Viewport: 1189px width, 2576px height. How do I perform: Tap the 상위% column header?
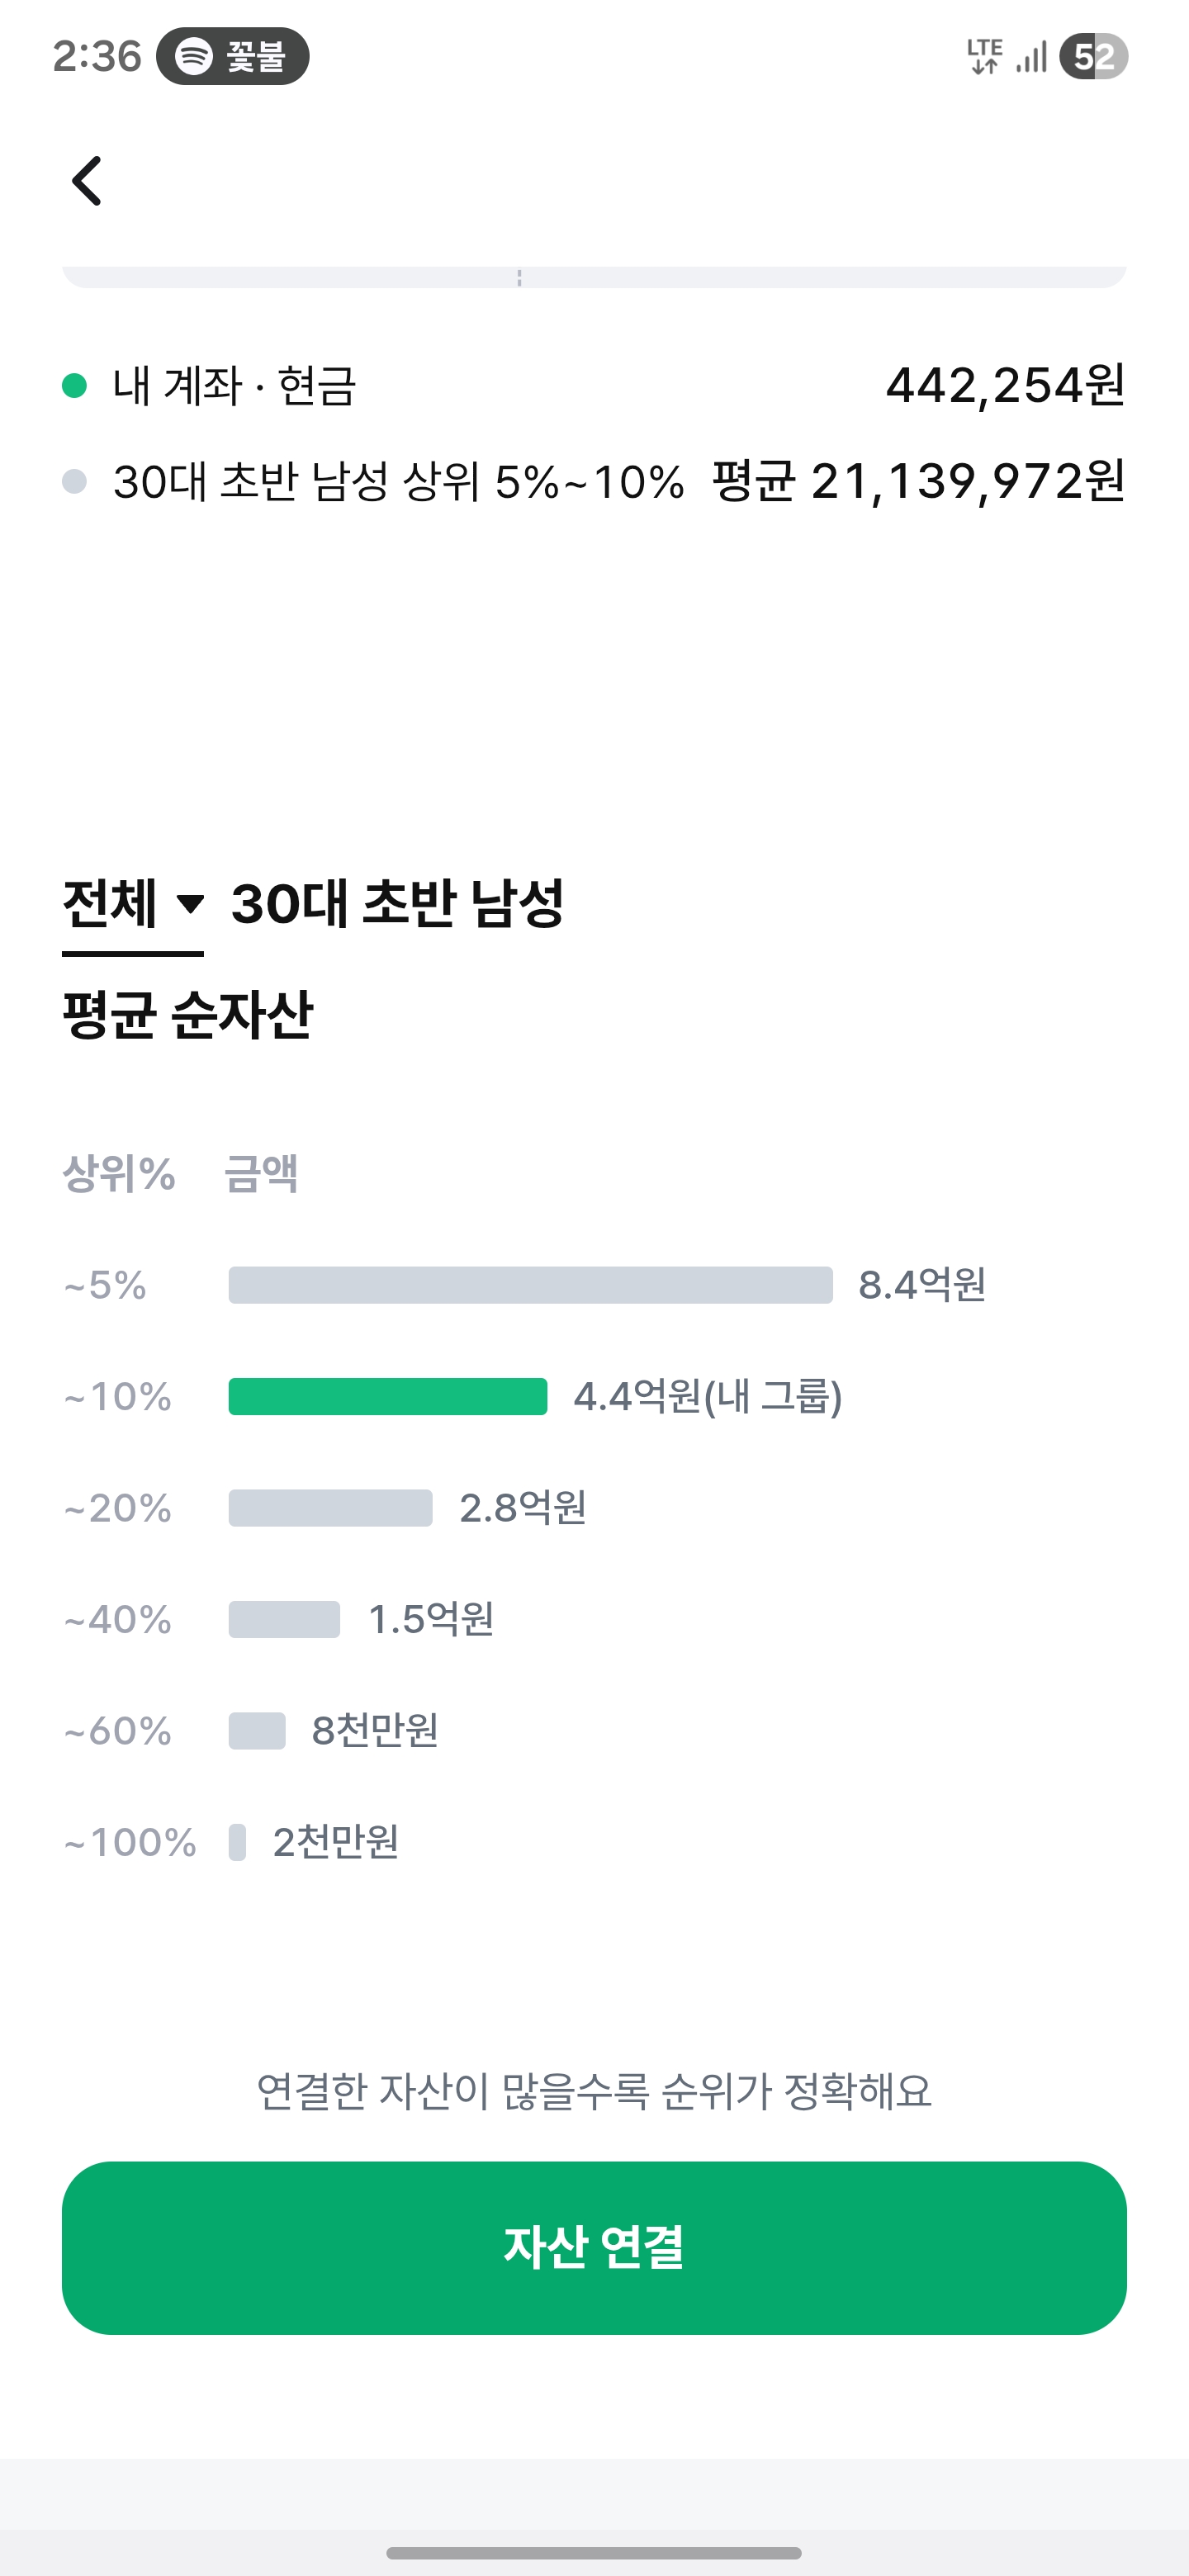click(x=119, y=1174)
